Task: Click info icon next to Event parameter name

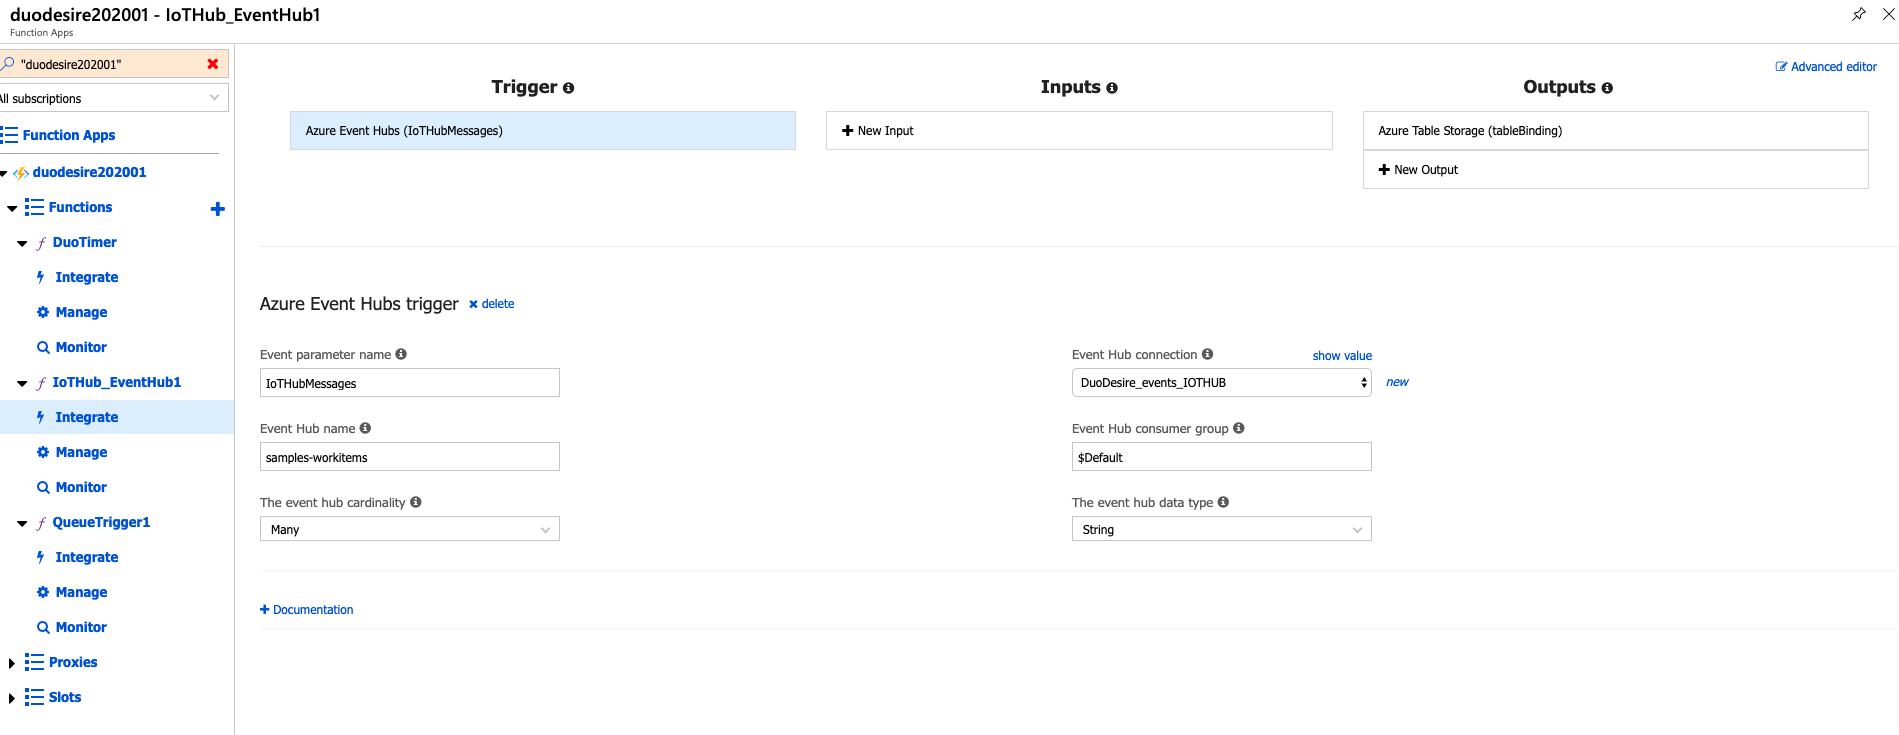Action: click(401, 354)
